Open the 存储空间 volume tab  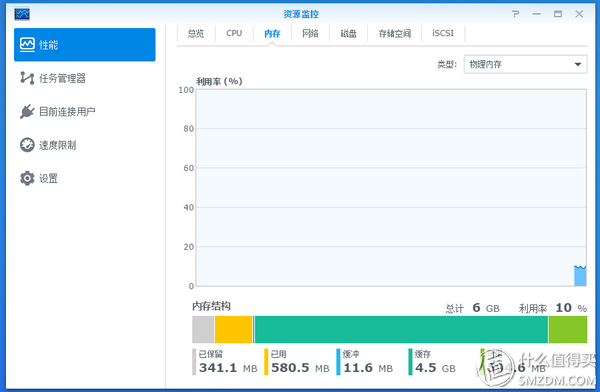click(x=395, y=33)
